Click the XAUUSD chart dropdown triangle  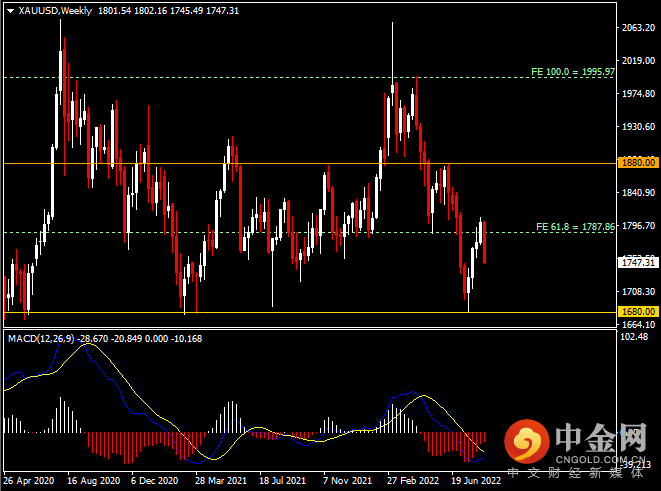(x=11, y=11)
